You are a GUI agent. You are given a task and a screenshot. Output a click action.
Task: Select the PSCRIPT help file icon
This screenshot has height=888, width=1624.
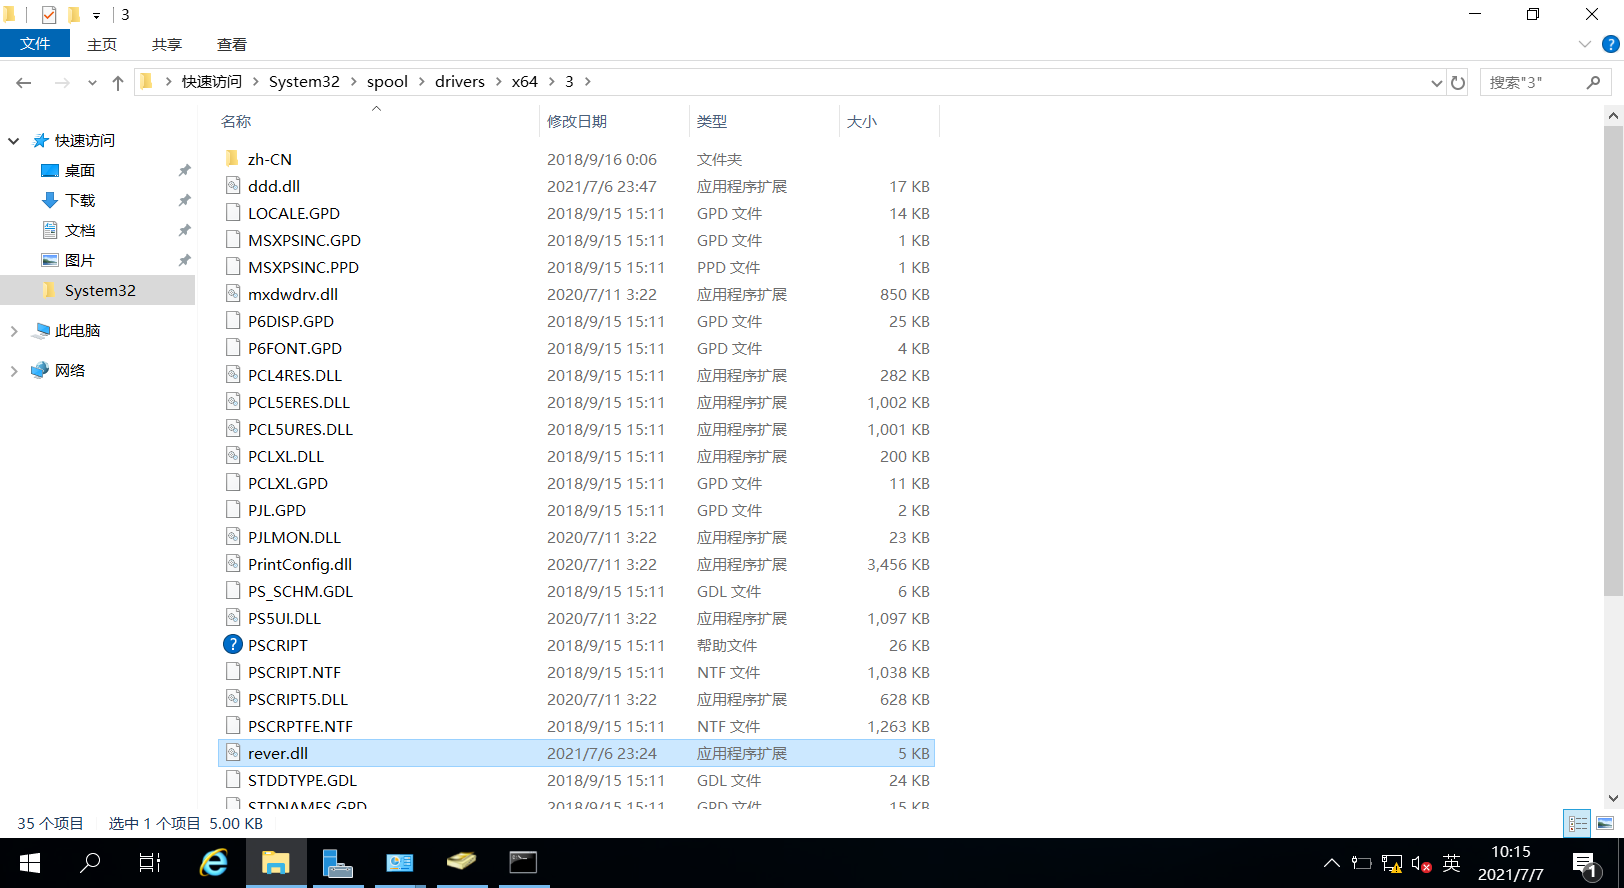233,645
